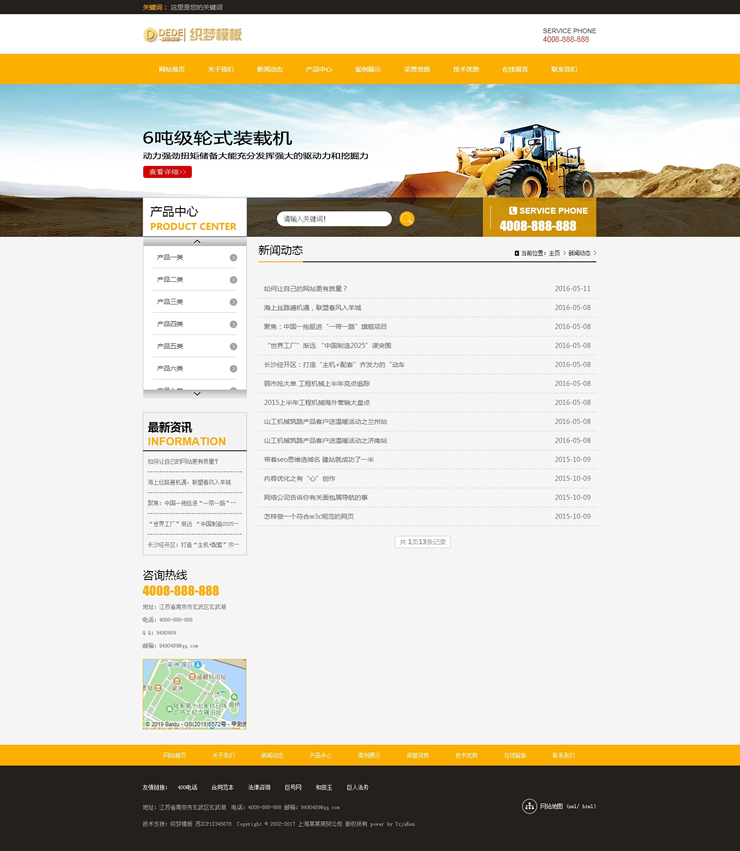740x851 pixels.
Task: Open 产品六类 category in sidebar
Action: pyautogui.click(x=170, y=368)
